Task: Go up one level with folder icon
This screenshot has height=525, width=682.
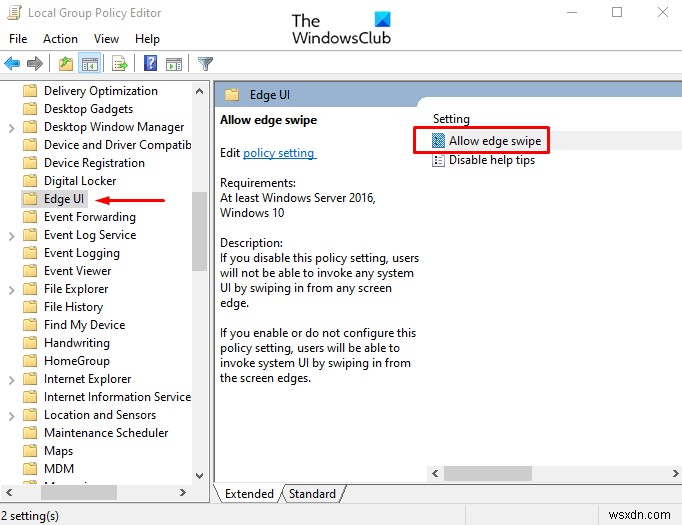Action: pyautogui.click(x=66, y=64)
